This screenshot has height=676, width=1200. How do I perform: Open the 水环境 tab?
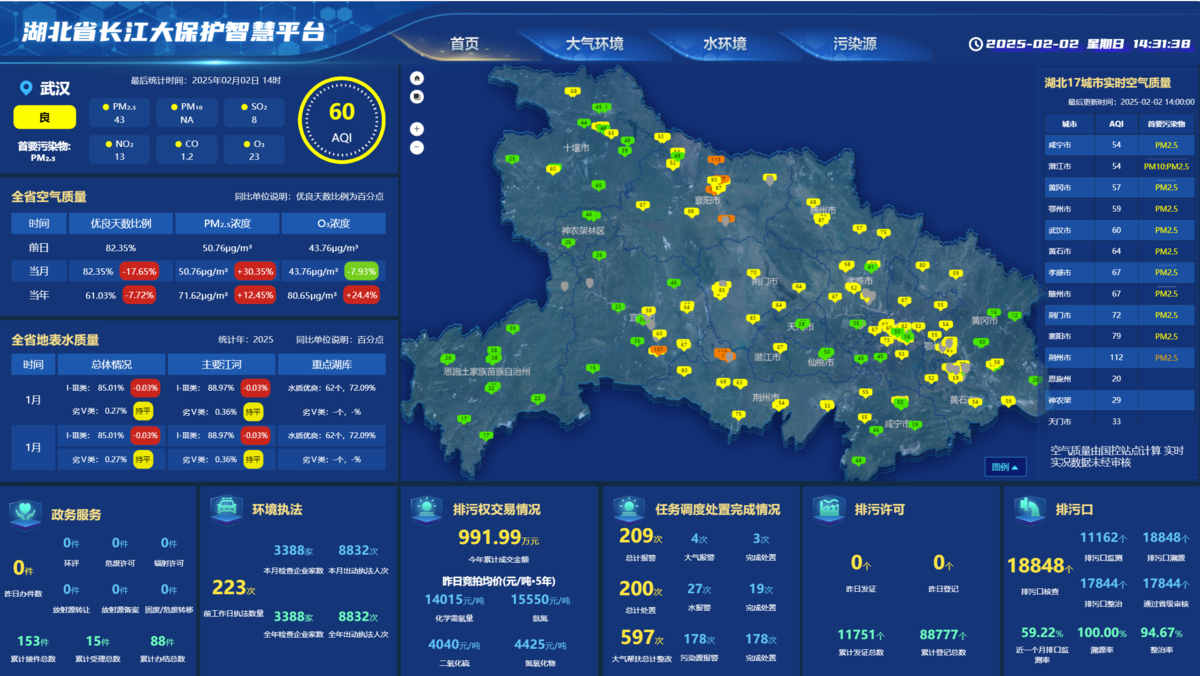tap(724, 44)
